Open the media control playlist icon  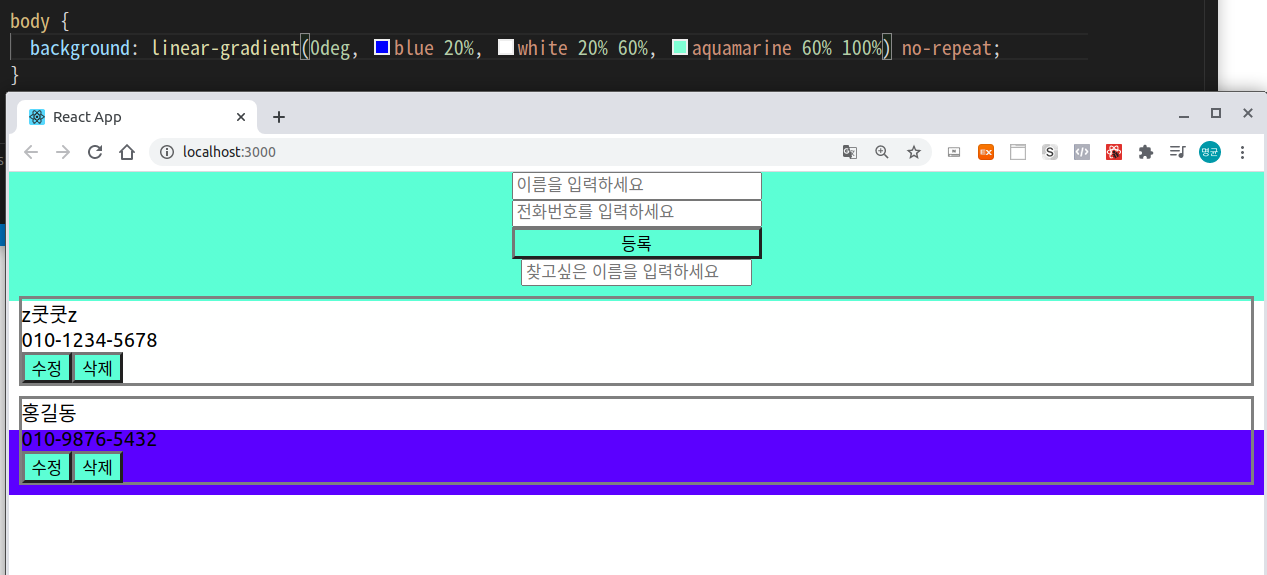[x=1178, y=152]
